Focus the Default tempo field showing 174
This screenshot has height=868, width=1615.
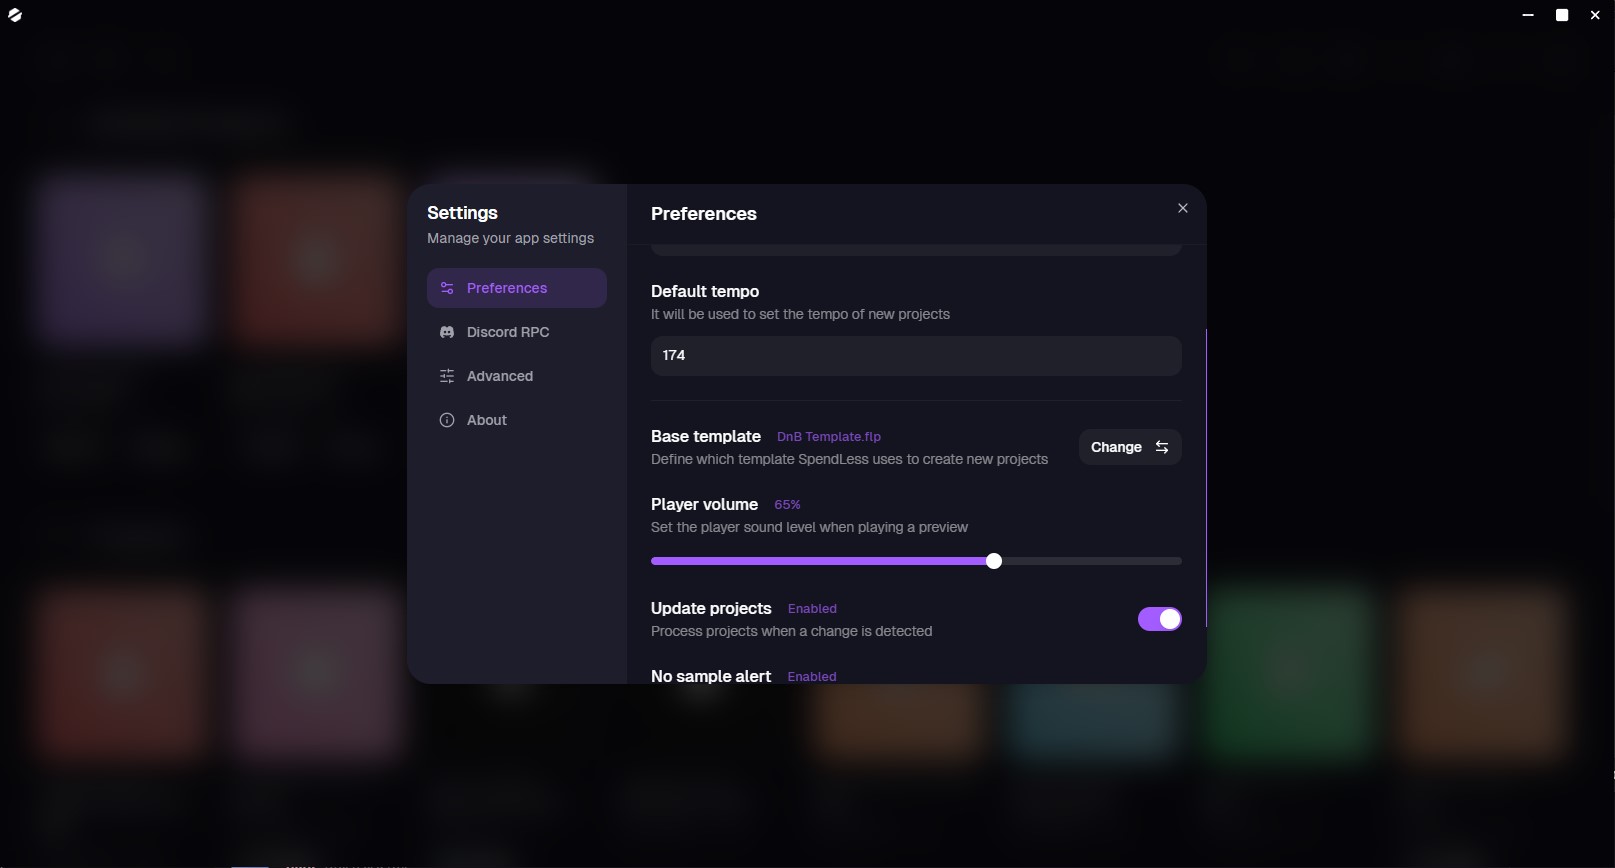tap(916, 355)
